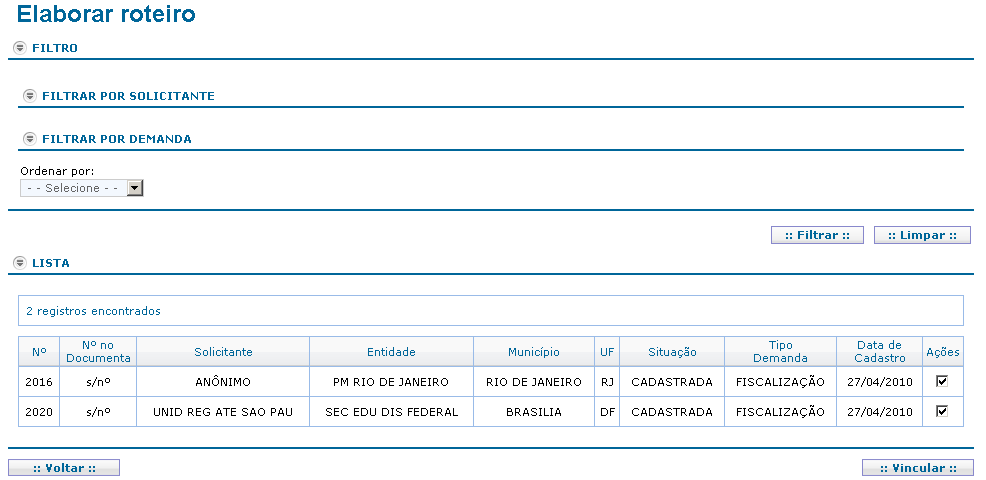This screenshot has height=480, width=986.
Task: Click the RJ state cell
Action: (x=607, y=382)
